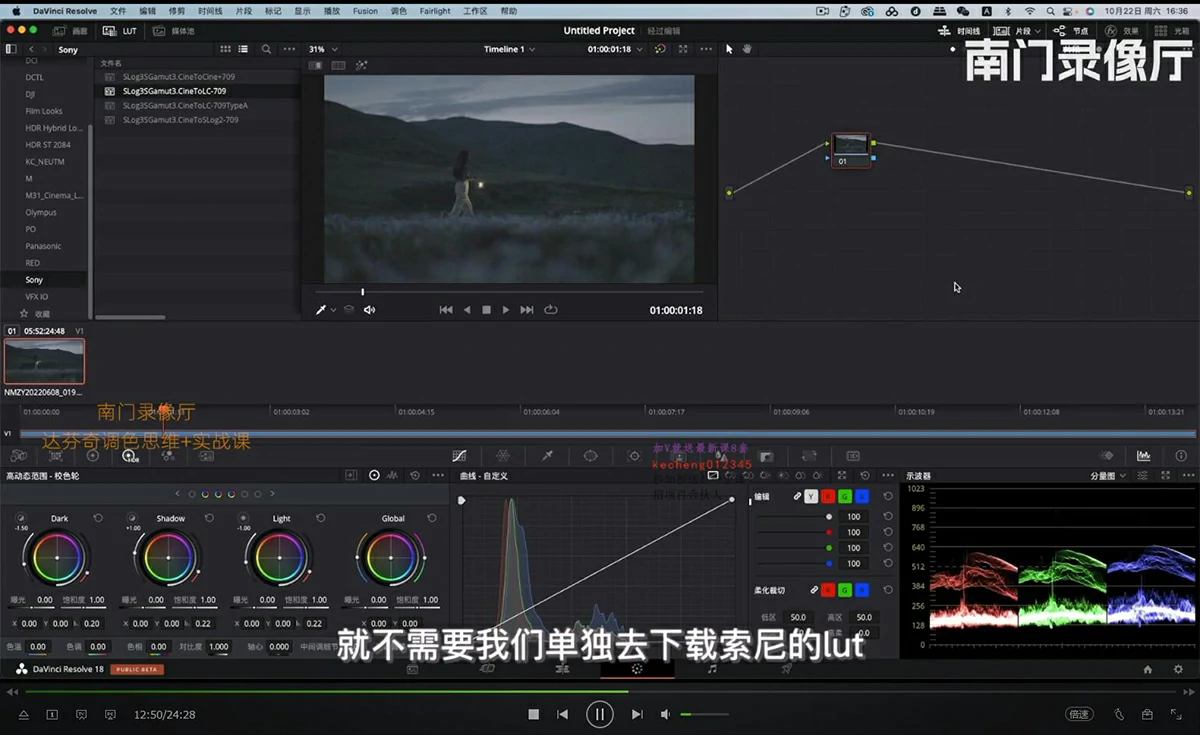Unlink the 编辑 curve channel gang icon
1200x735 pixels.
point(797,496)
